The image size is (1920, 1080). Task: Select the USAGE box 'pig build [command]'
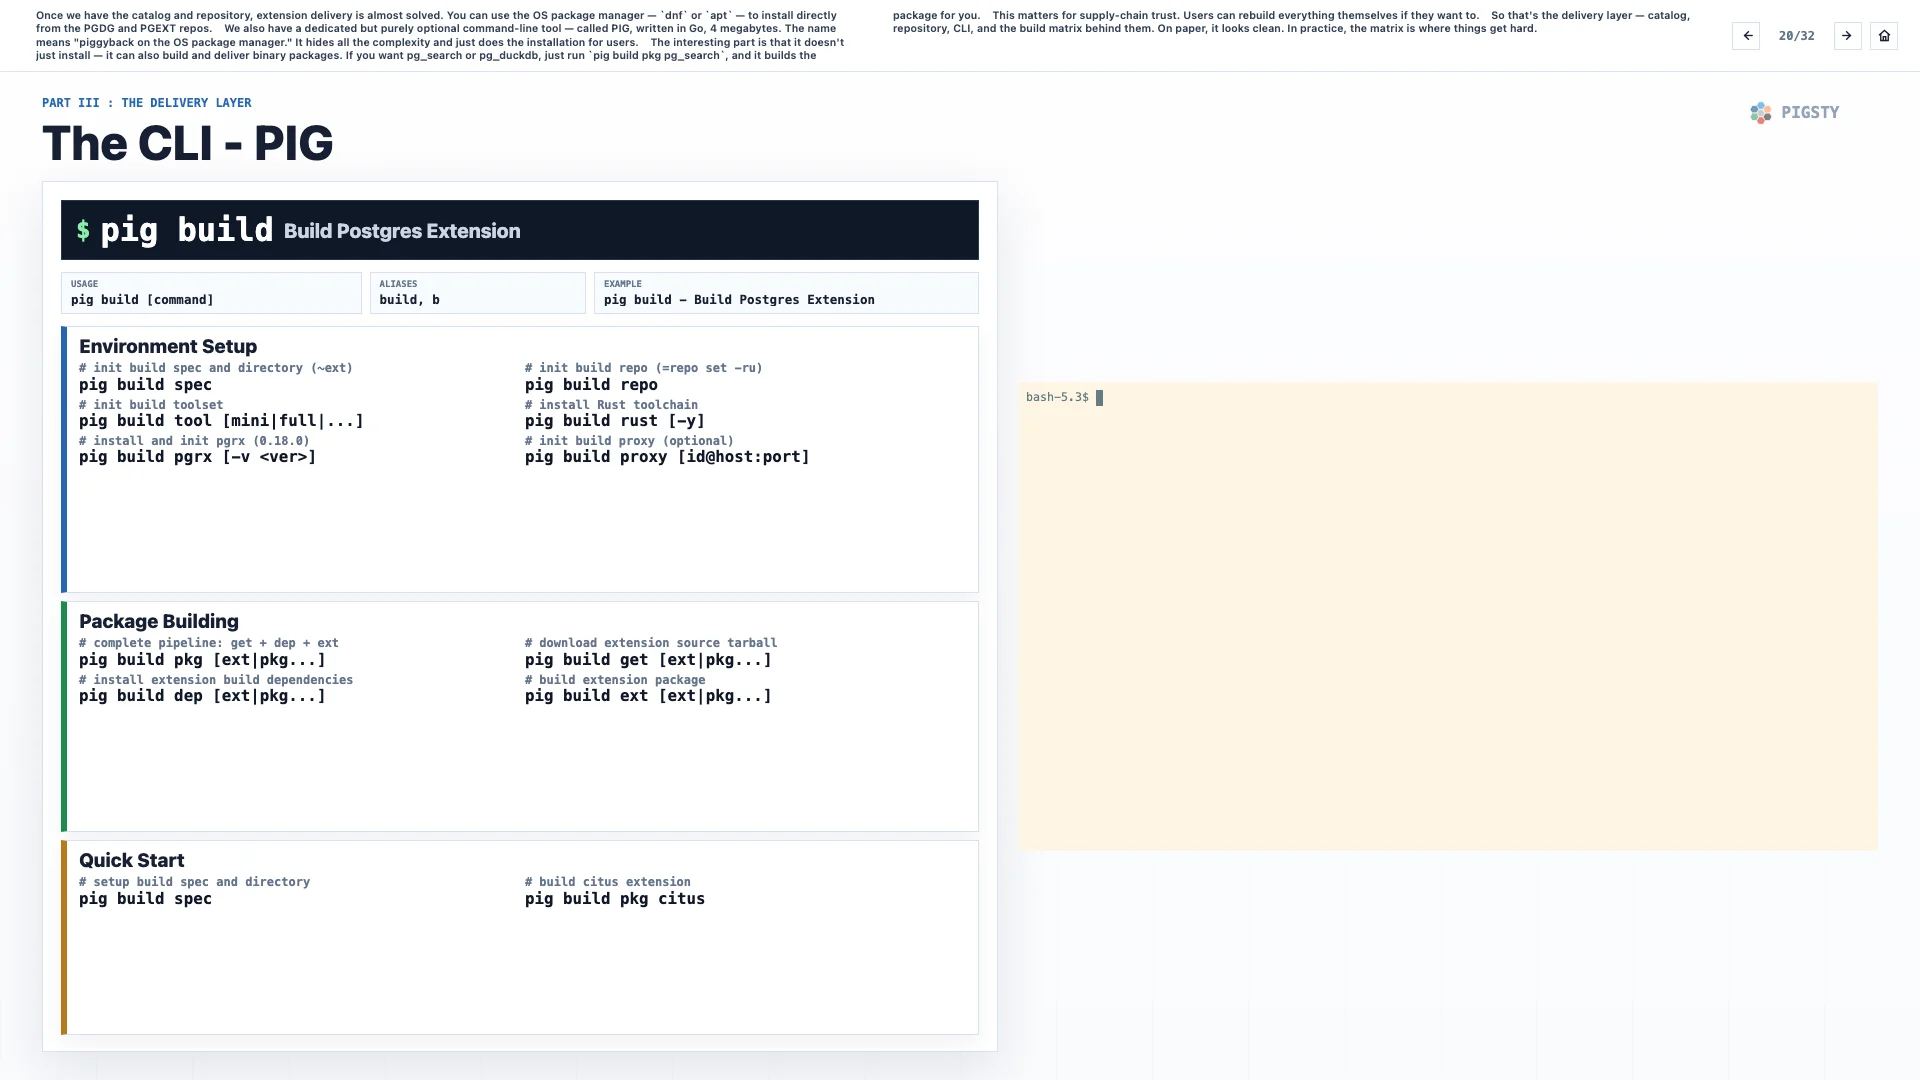tap(211, 293)
